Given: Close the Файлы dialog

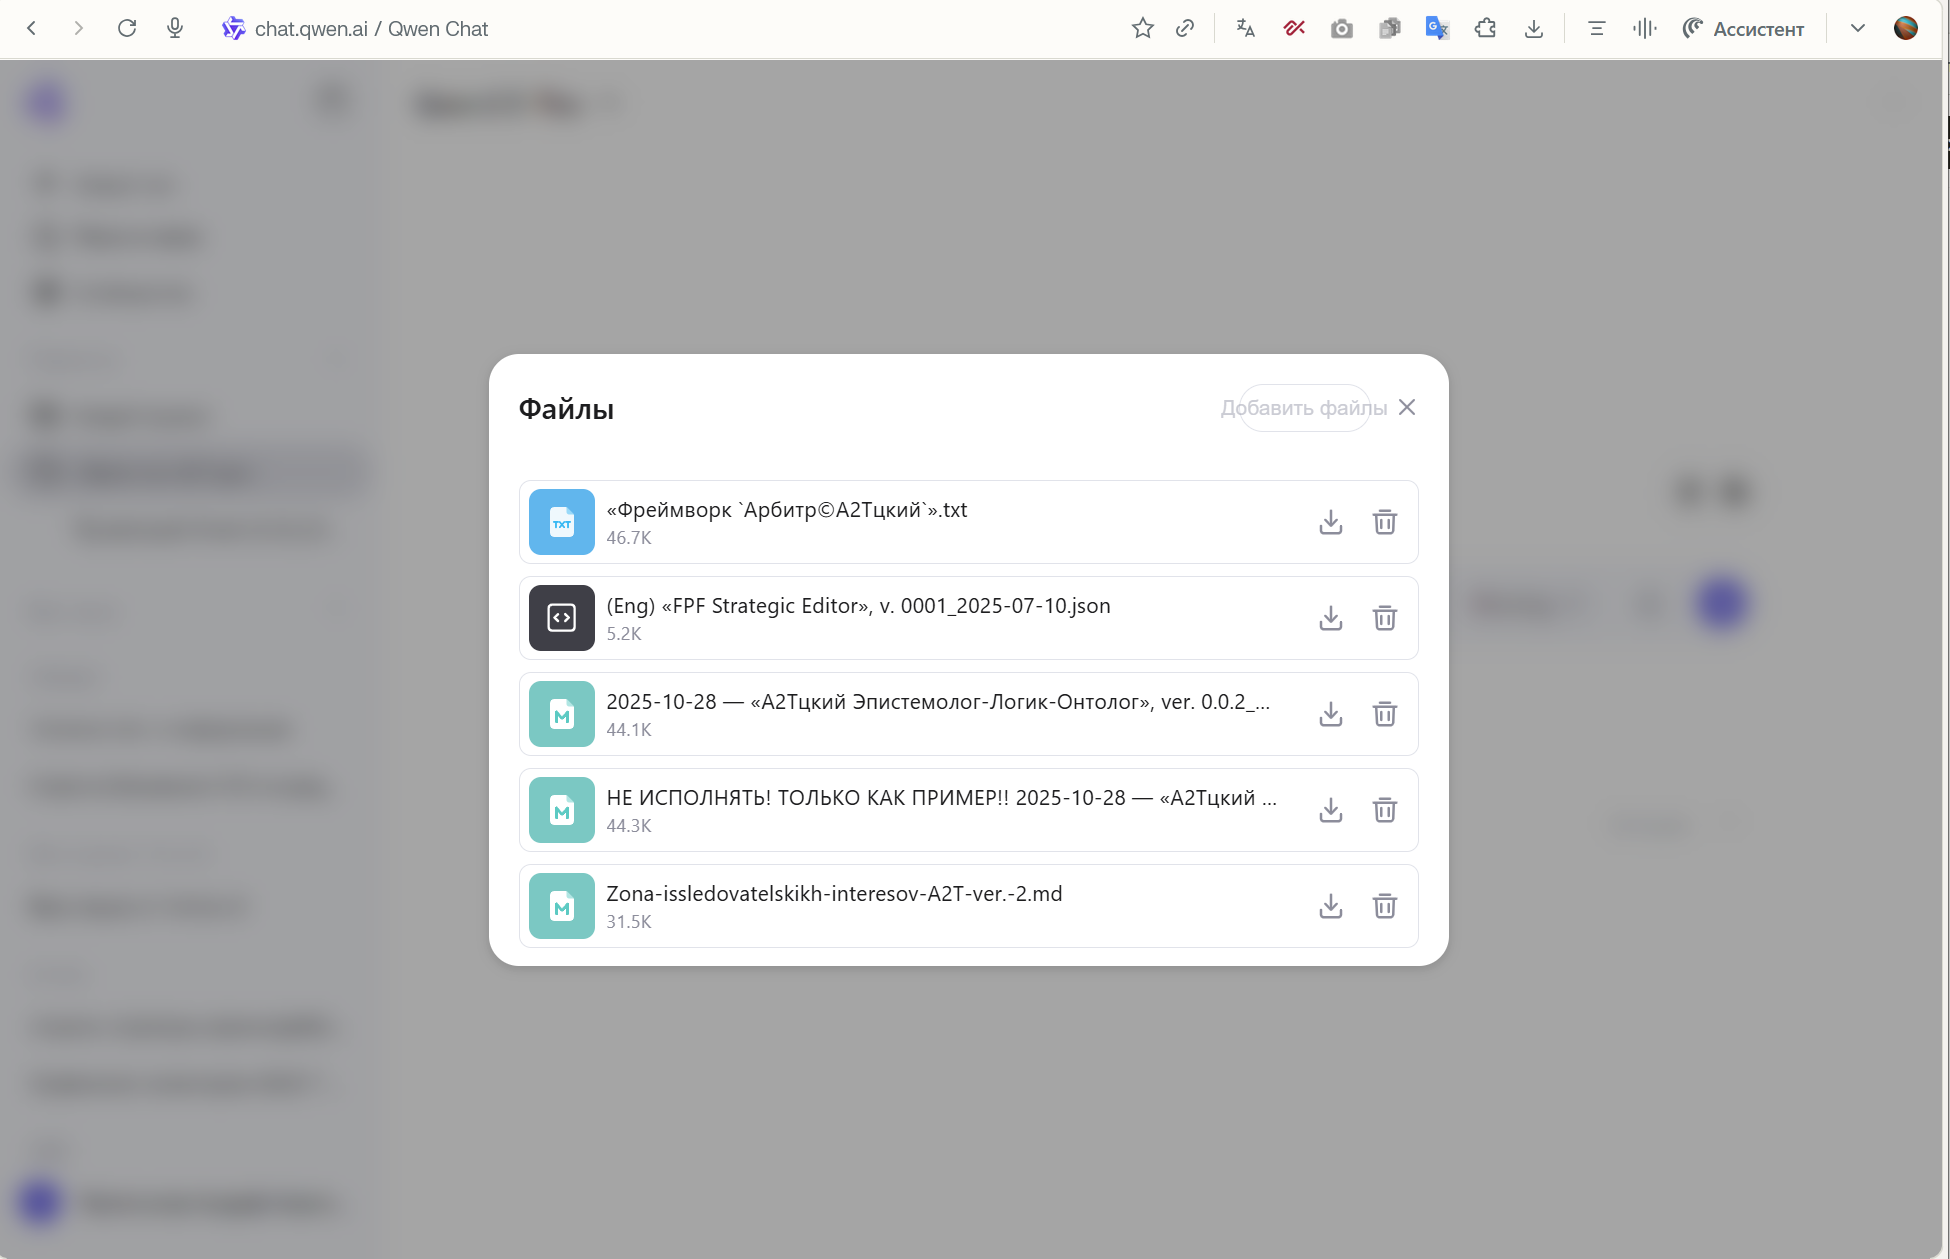Looking at the screenshot, I should 1407,407.
